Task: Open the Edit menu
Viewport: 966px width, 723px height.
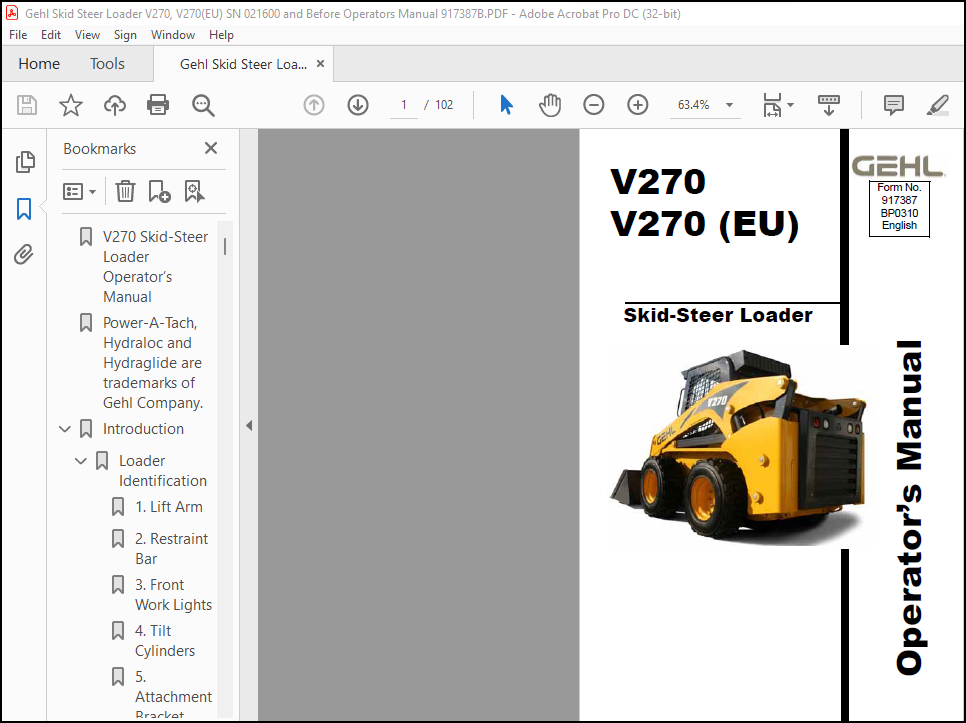Action: tap(51, 35)
